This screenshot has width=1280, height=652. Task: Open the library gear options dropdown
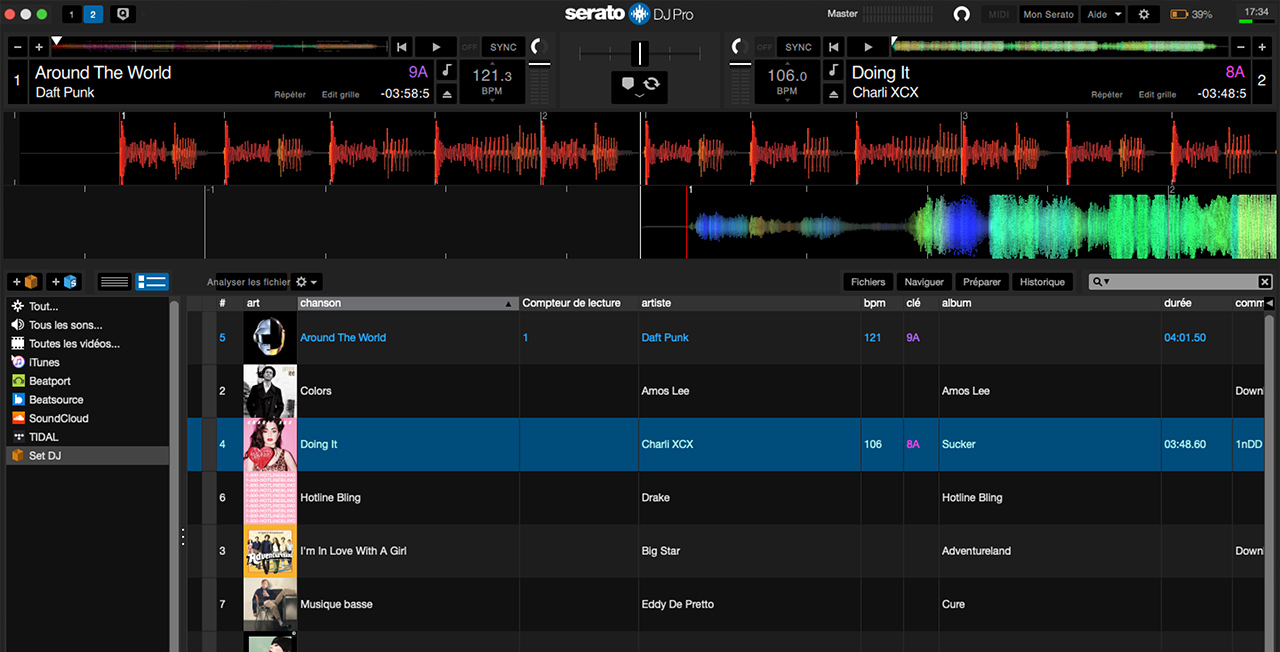pyautogui.click(x=307, y=282)
